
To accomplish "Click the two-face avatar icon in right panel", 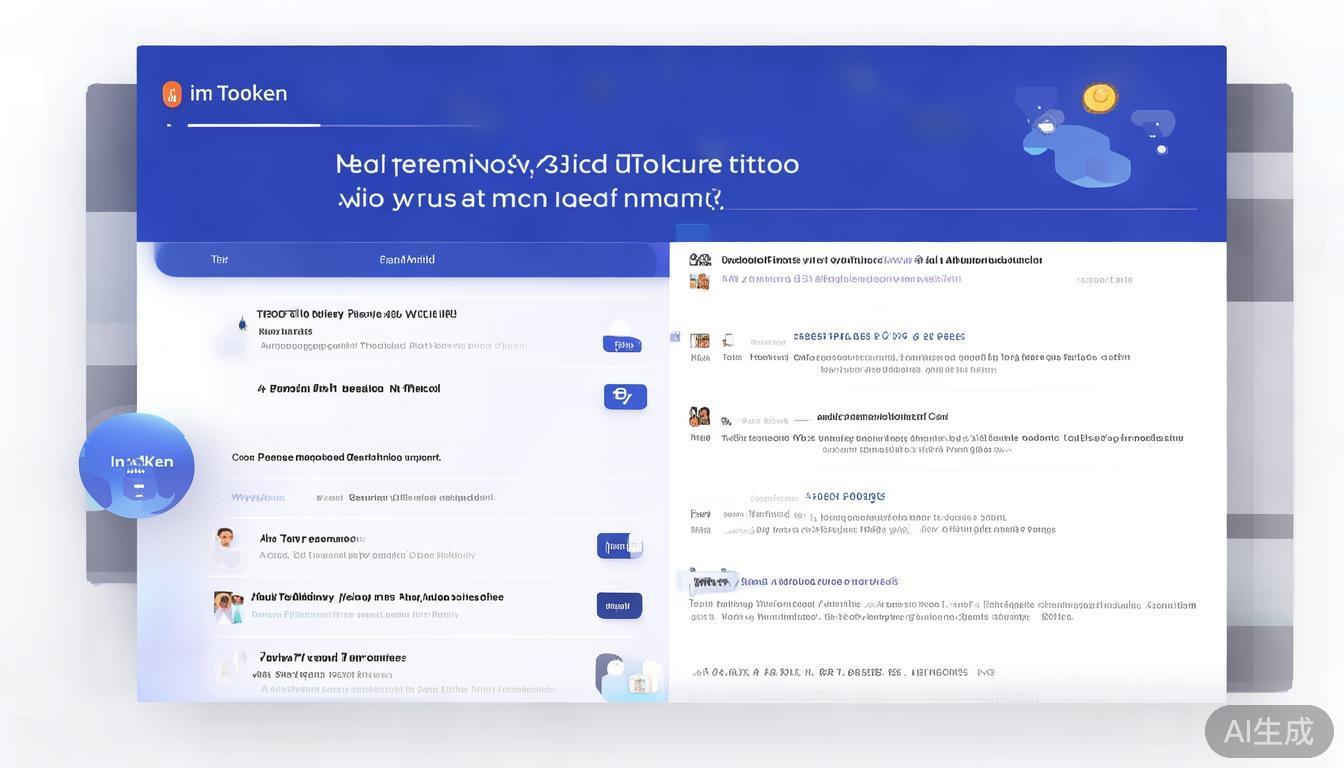I will click(x=700, y=417).
